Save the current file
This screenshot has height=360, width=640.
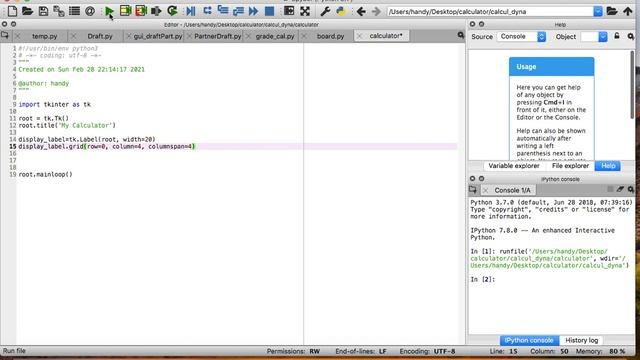pyautogui.click(x=43, y=11)
